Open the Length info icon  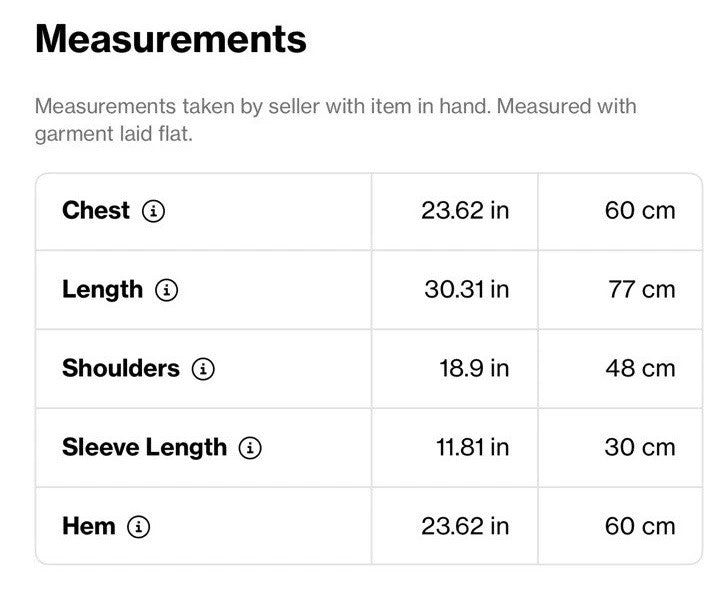click(166, 290)
